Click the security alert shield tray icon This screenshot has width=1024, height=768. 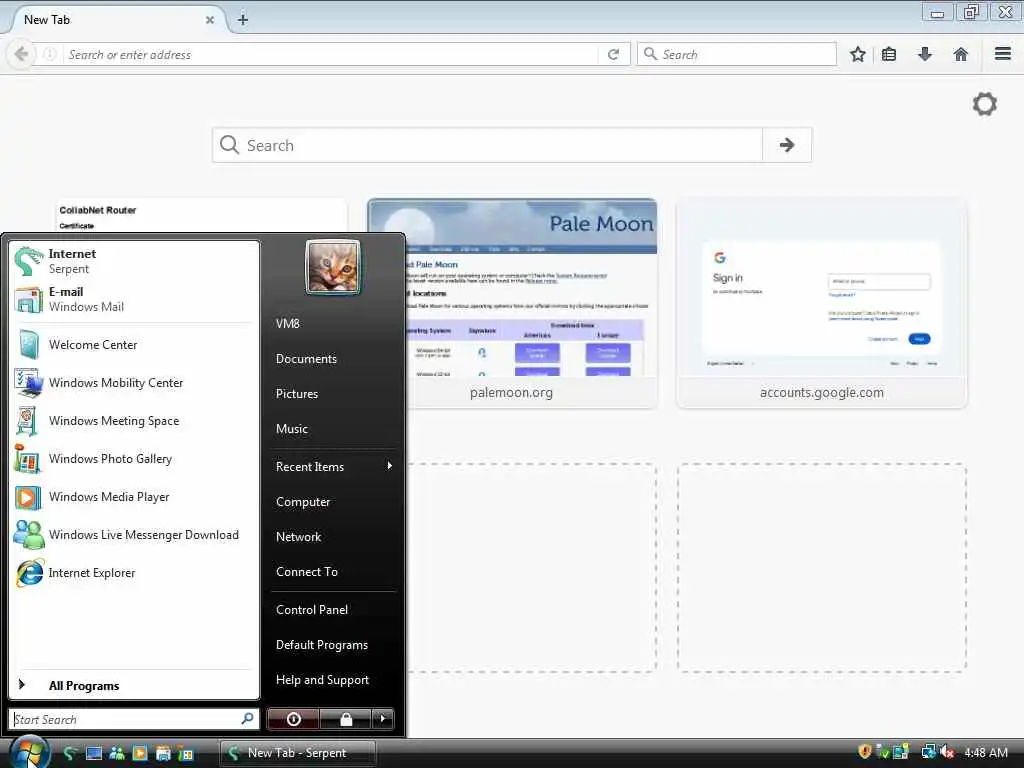click(x=865, y=752)
